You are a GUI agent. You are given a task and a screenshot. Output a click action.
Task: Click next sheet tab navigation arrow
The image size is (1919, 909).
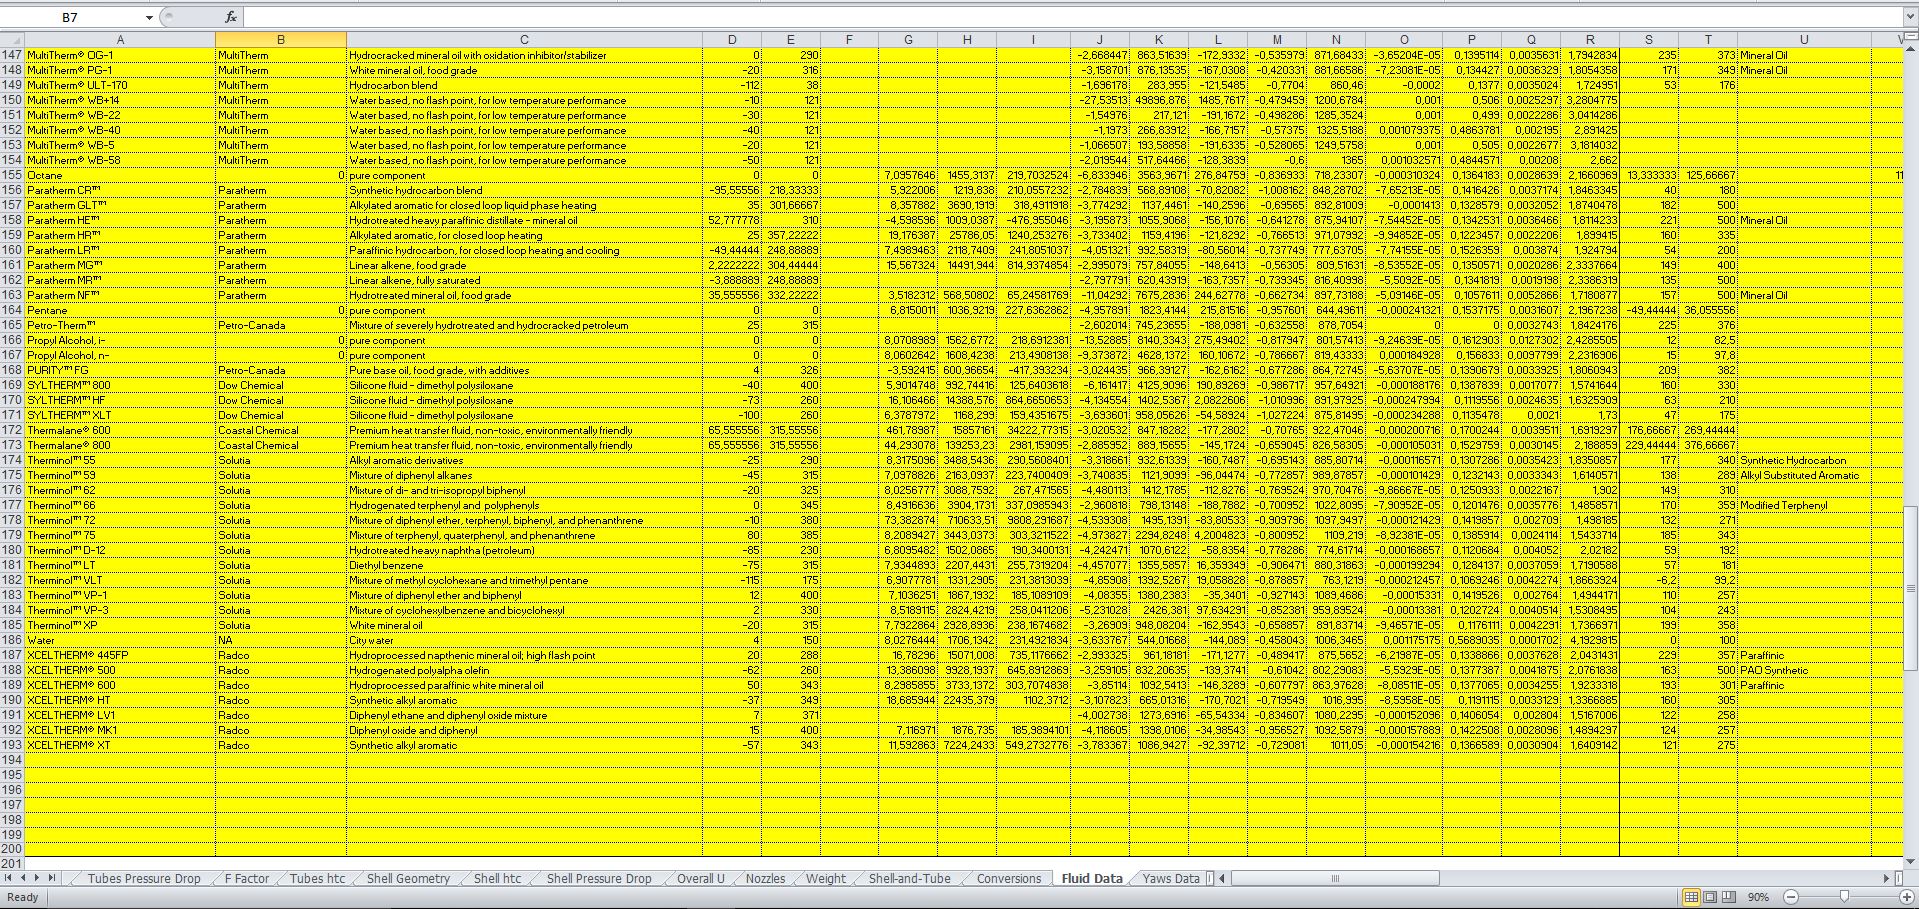tap(37, 878)
